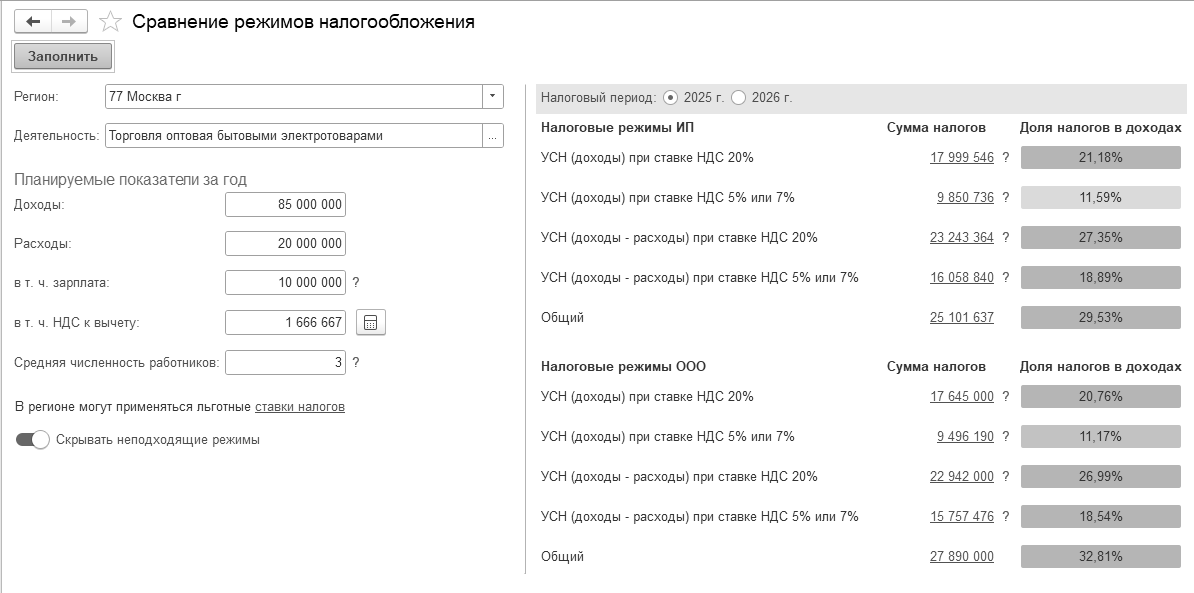This screenshot has width=1194, height=593.
Task: Open calculator for НДС к вычету
Action: coord(371,323)
